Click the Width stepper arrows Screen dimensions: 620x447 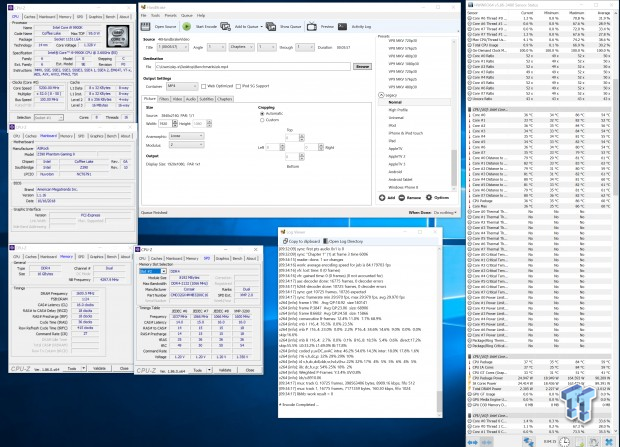click(175, 124)
